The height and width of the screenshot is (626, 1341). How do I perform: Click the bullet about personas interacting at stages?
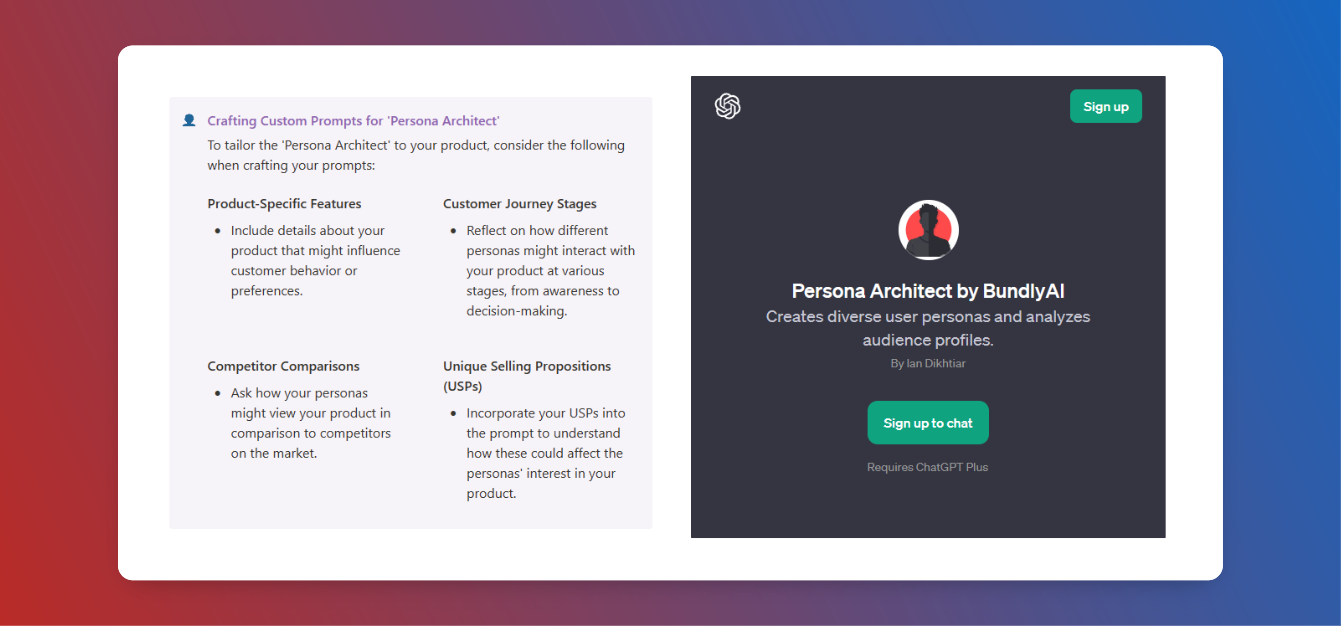[x=550, y=271]
